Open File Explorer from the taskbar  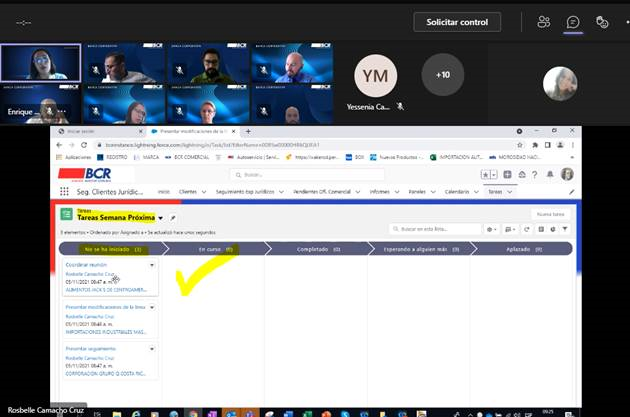(x=117, y=414)
